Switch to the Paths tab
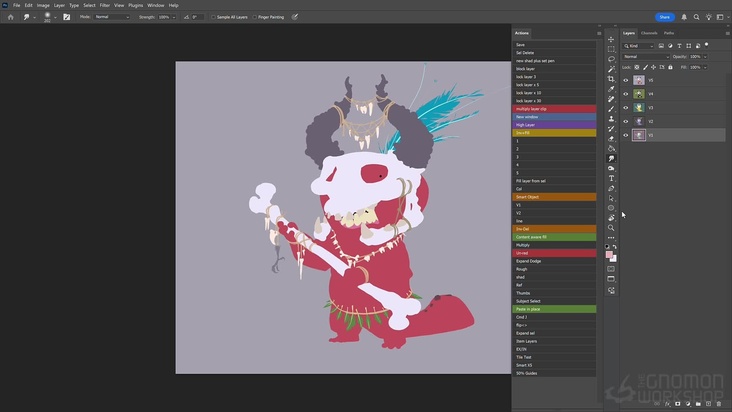Image resolution: width=732 pixels, height=412 pixels. 669,33
